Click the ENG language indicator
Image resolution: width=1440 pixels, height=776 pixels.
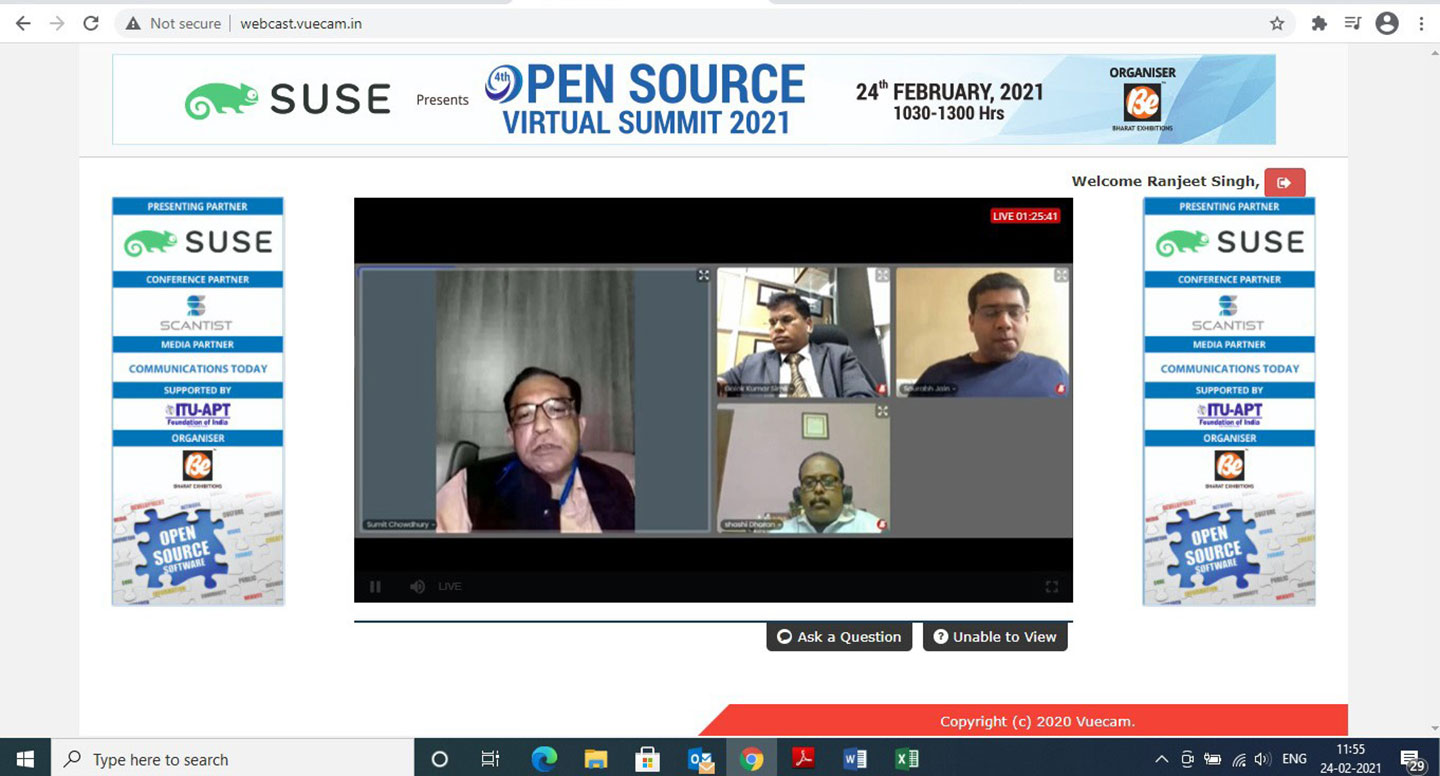coord(1295,759)
